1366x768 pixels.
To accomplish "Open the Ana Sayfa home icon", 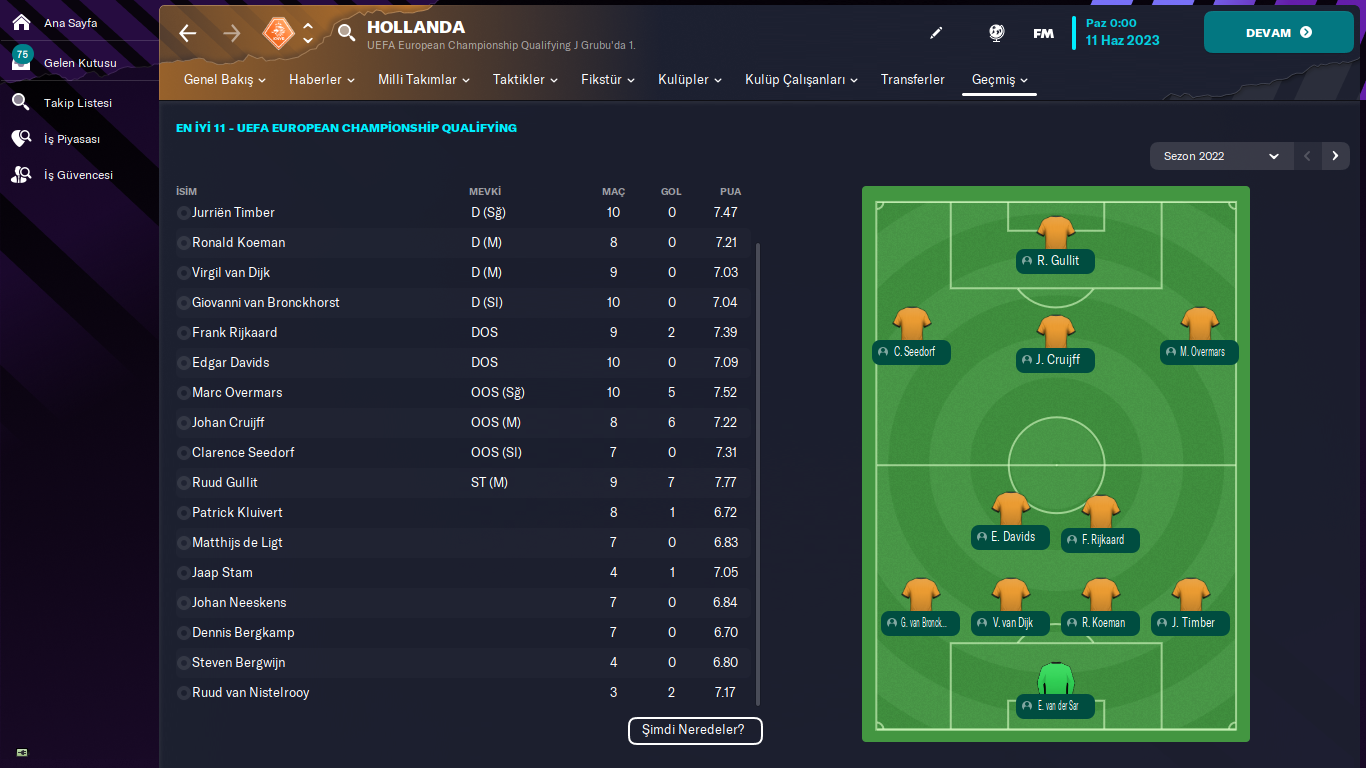I will tap(21, 22).
